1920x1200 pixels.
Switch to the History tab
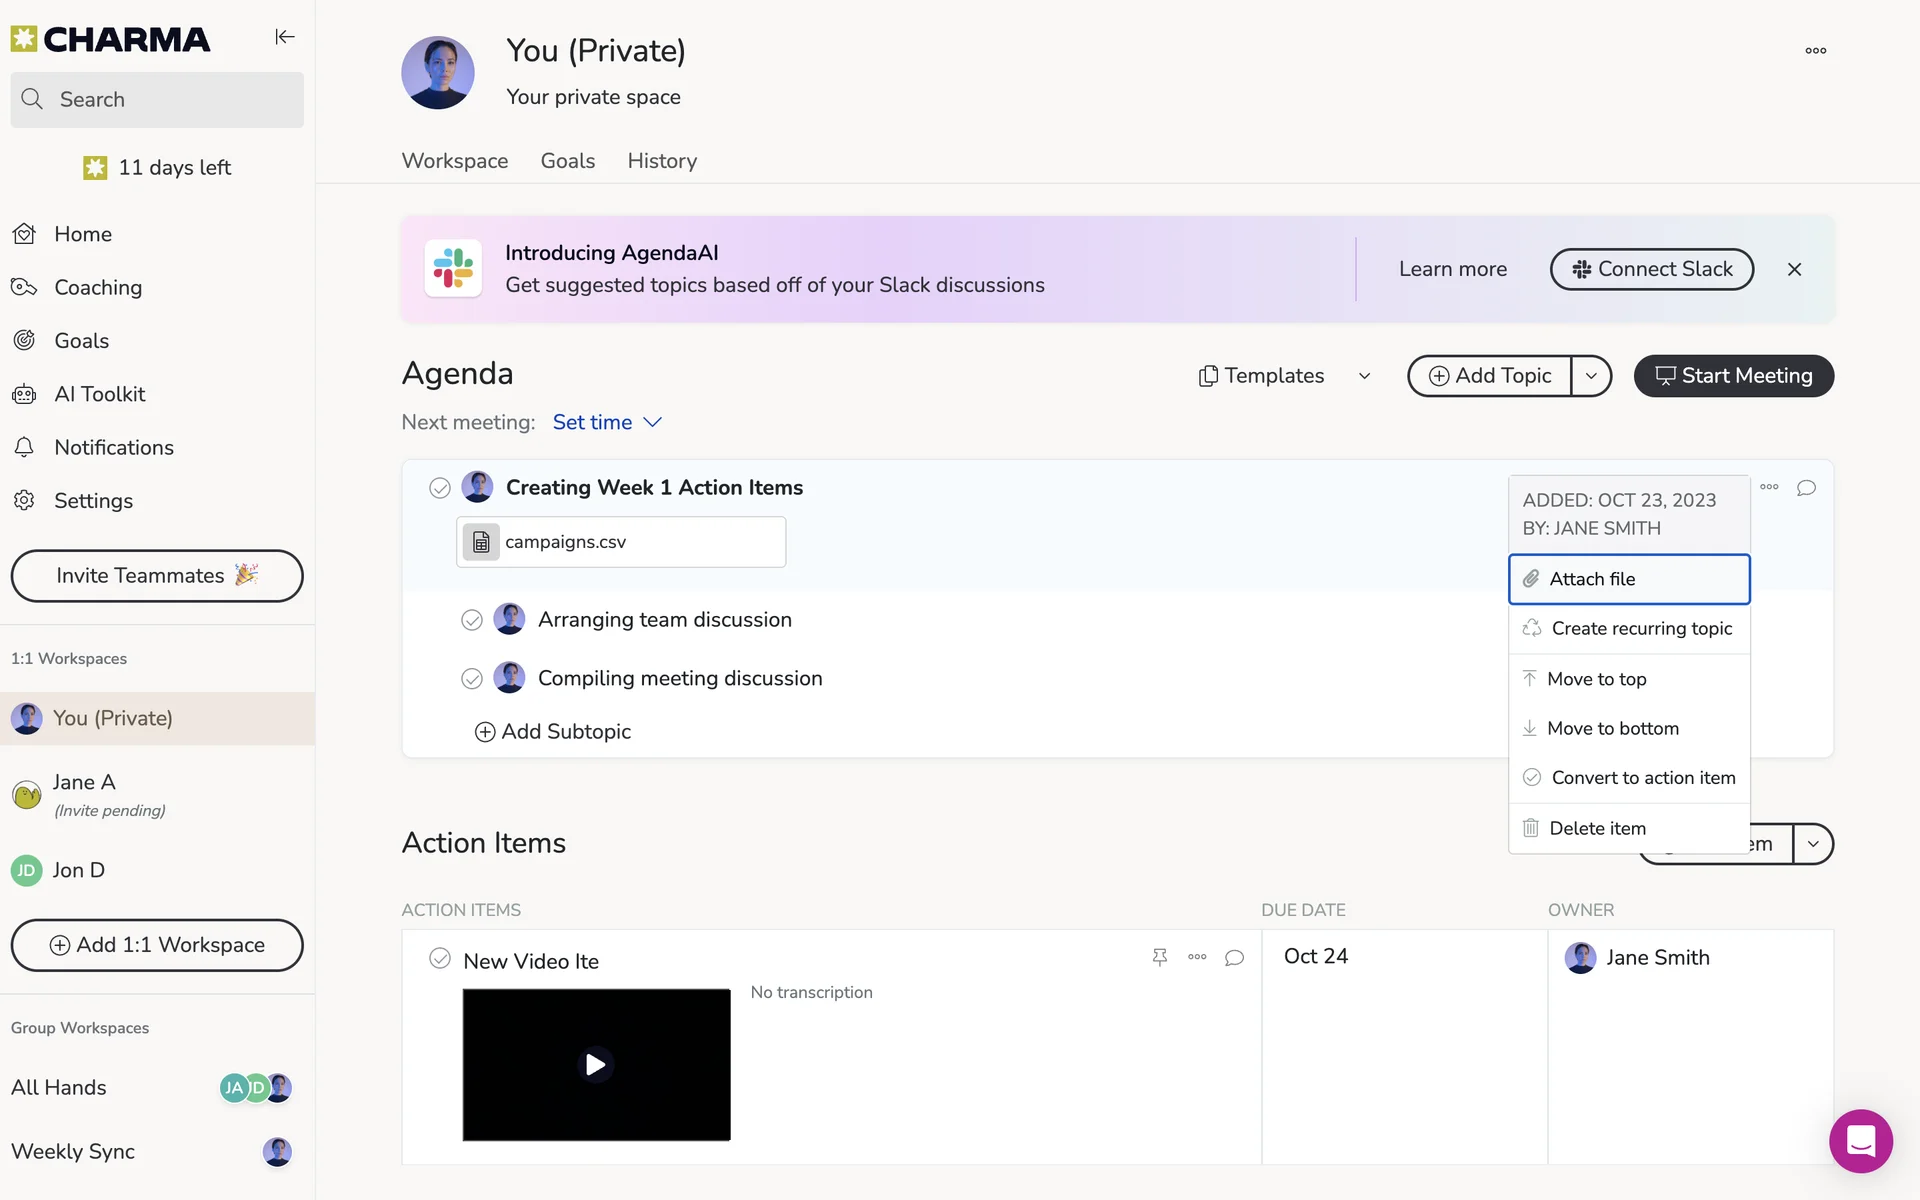(x=662, y=161)
